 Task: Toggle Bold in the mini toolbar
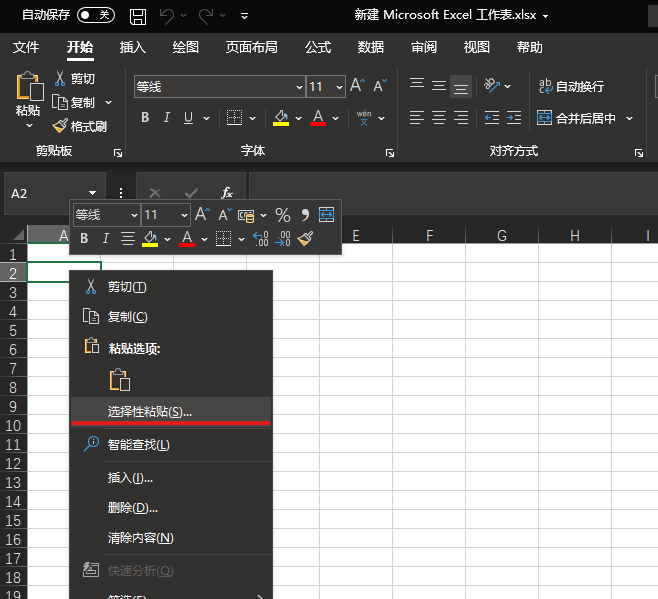tap(84, 239)
